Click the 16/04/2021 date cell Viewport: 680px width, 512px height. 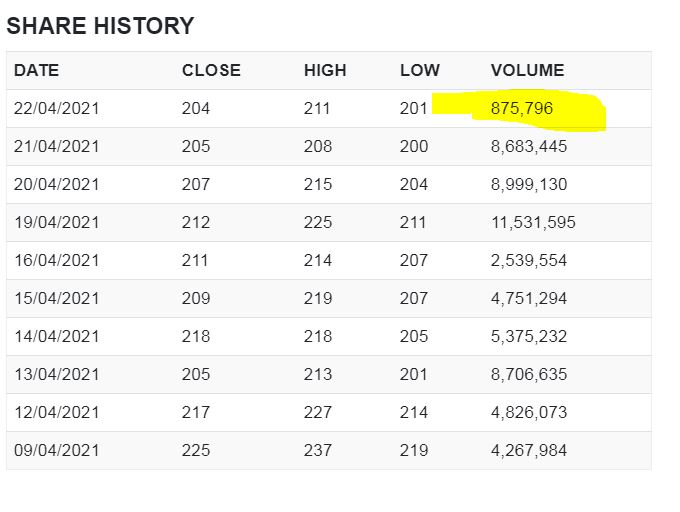57,260
